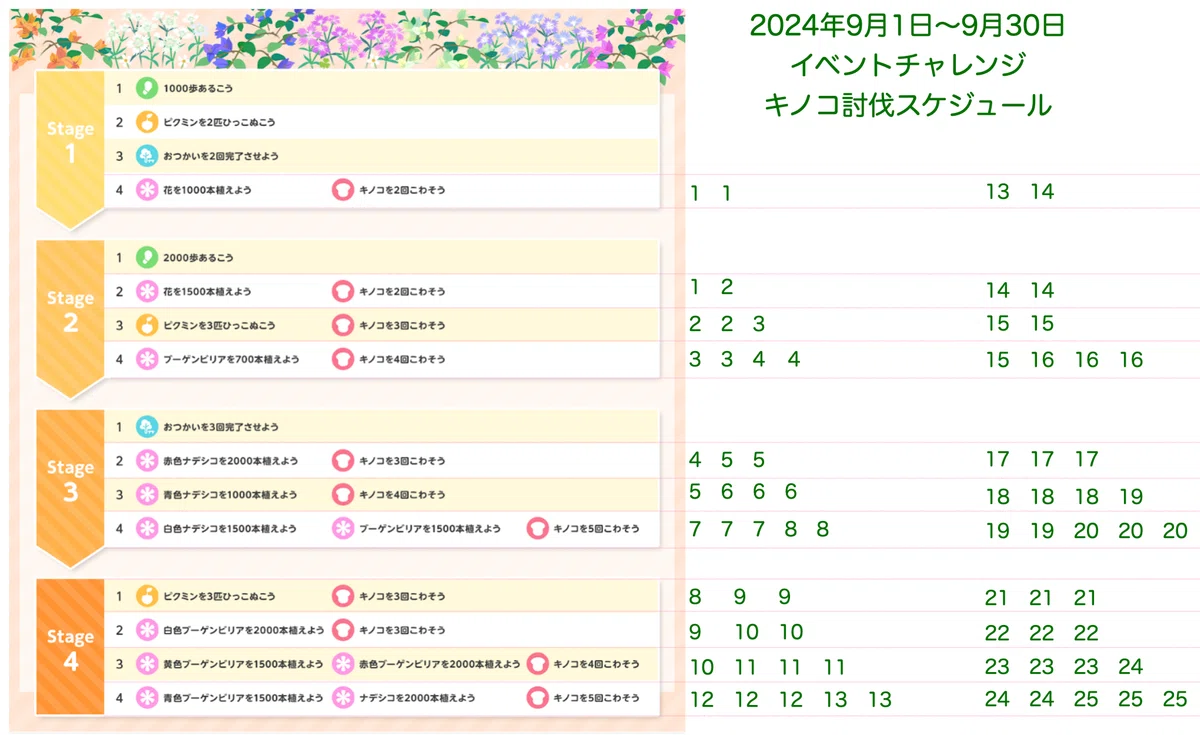Click the heading text キノコ討伐スケジュール

(x=907, y=104)
